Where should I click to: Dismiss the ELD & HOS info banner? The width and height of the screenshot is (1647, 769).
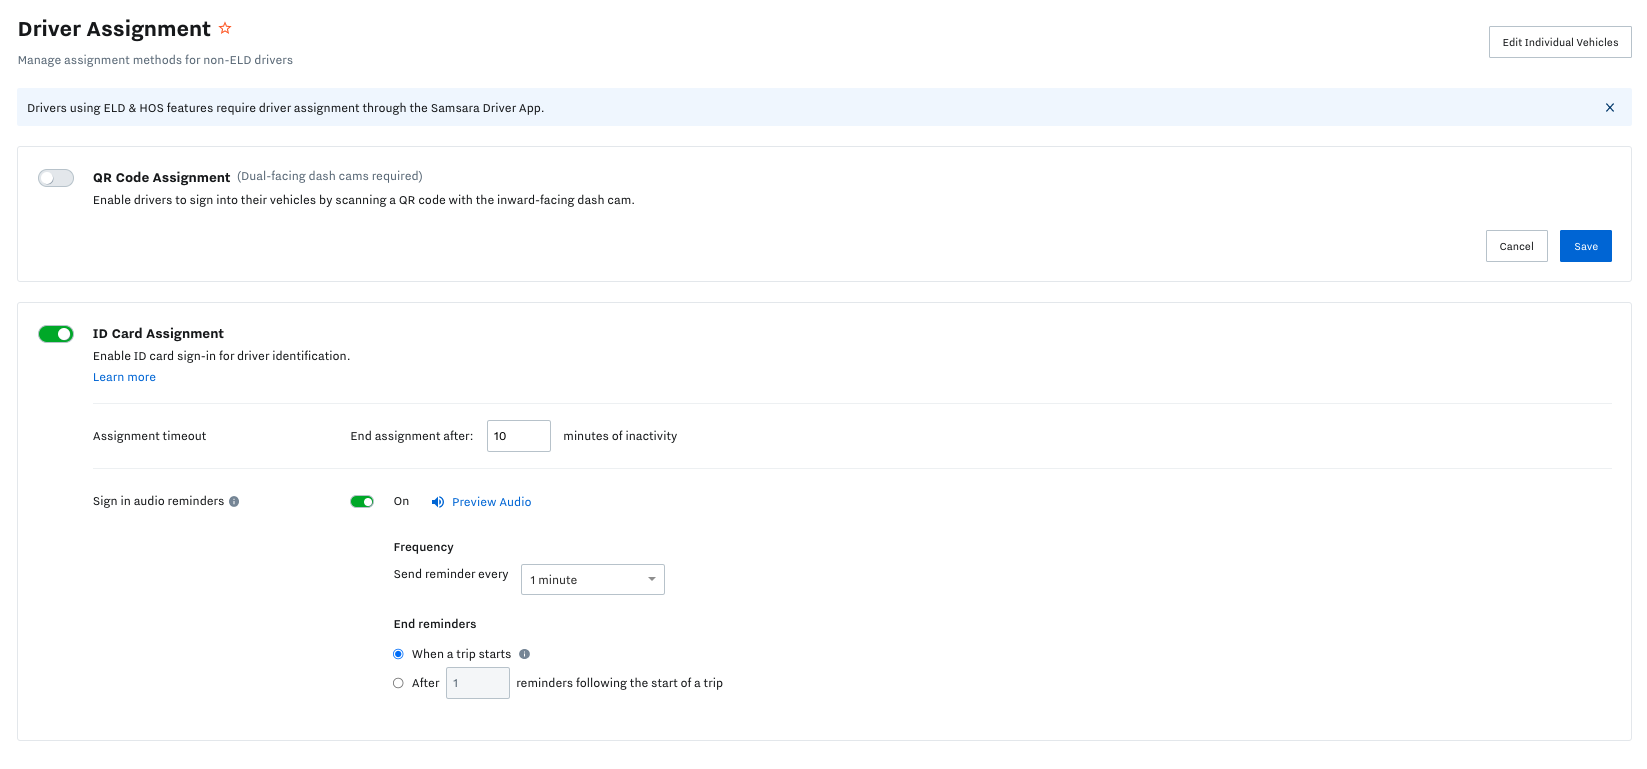1609,108
